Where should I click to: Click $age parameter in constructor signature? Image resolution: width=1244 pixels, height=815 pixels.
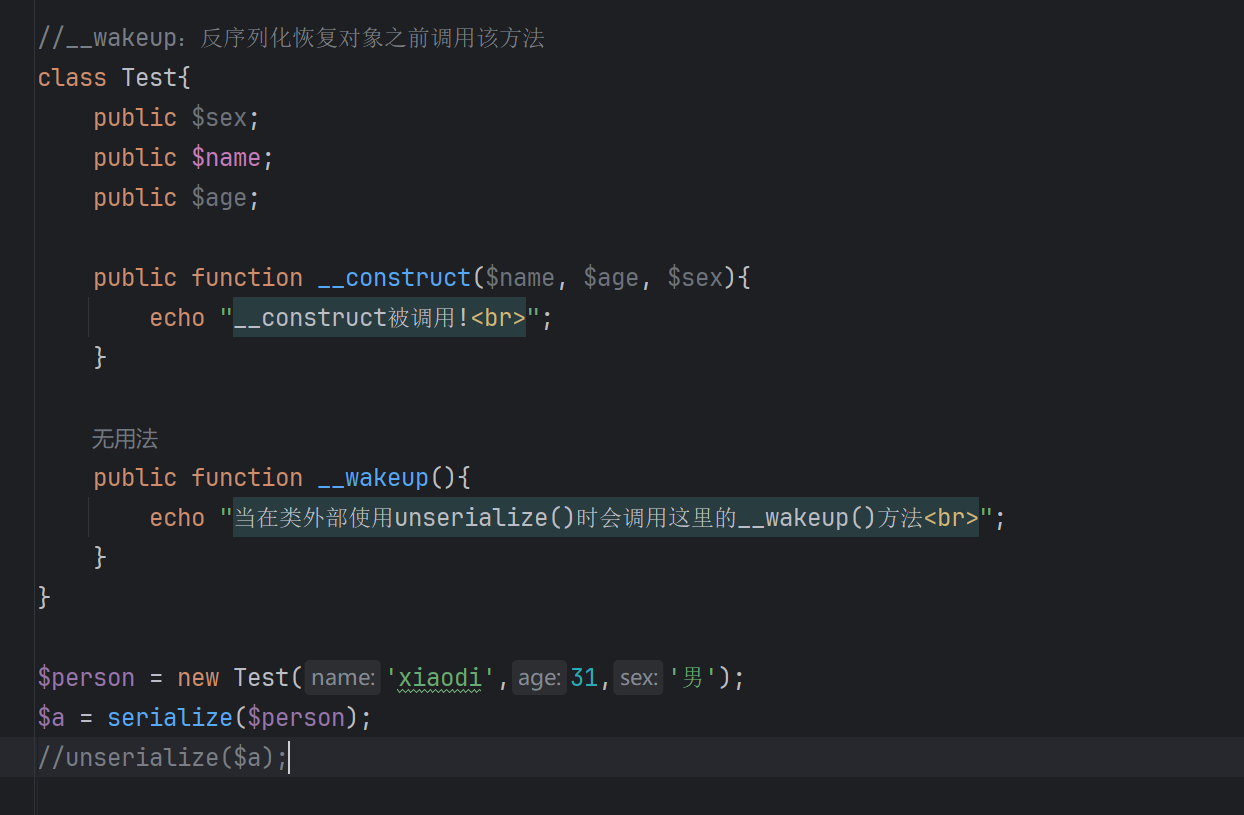(611, 278)
